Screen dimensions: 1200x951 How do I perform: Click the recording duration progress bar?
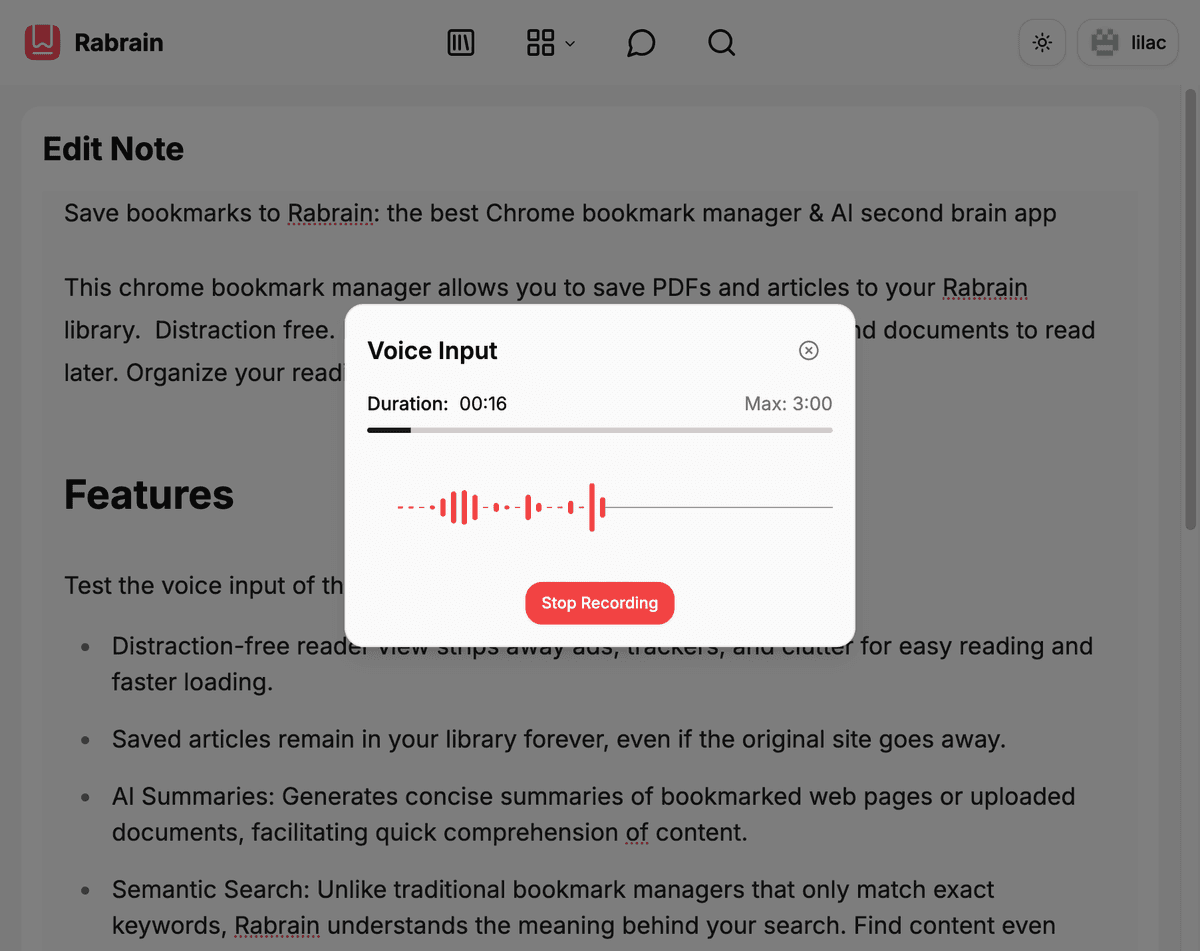[600, 430]
